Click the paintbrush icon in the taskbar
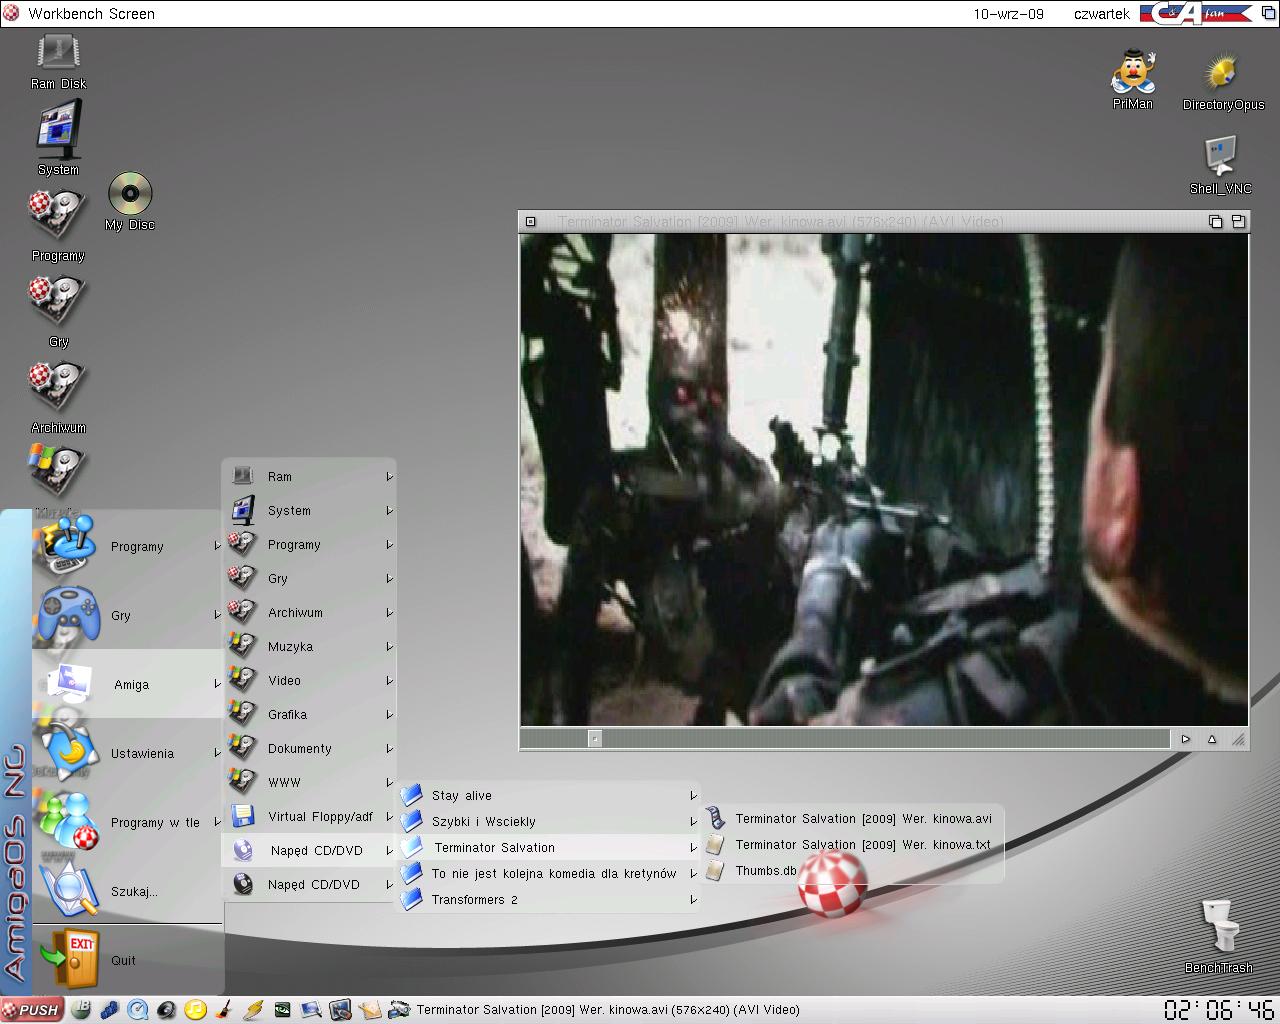The width and height of the screenshot is (1280, 1024). coord(226,1010)
